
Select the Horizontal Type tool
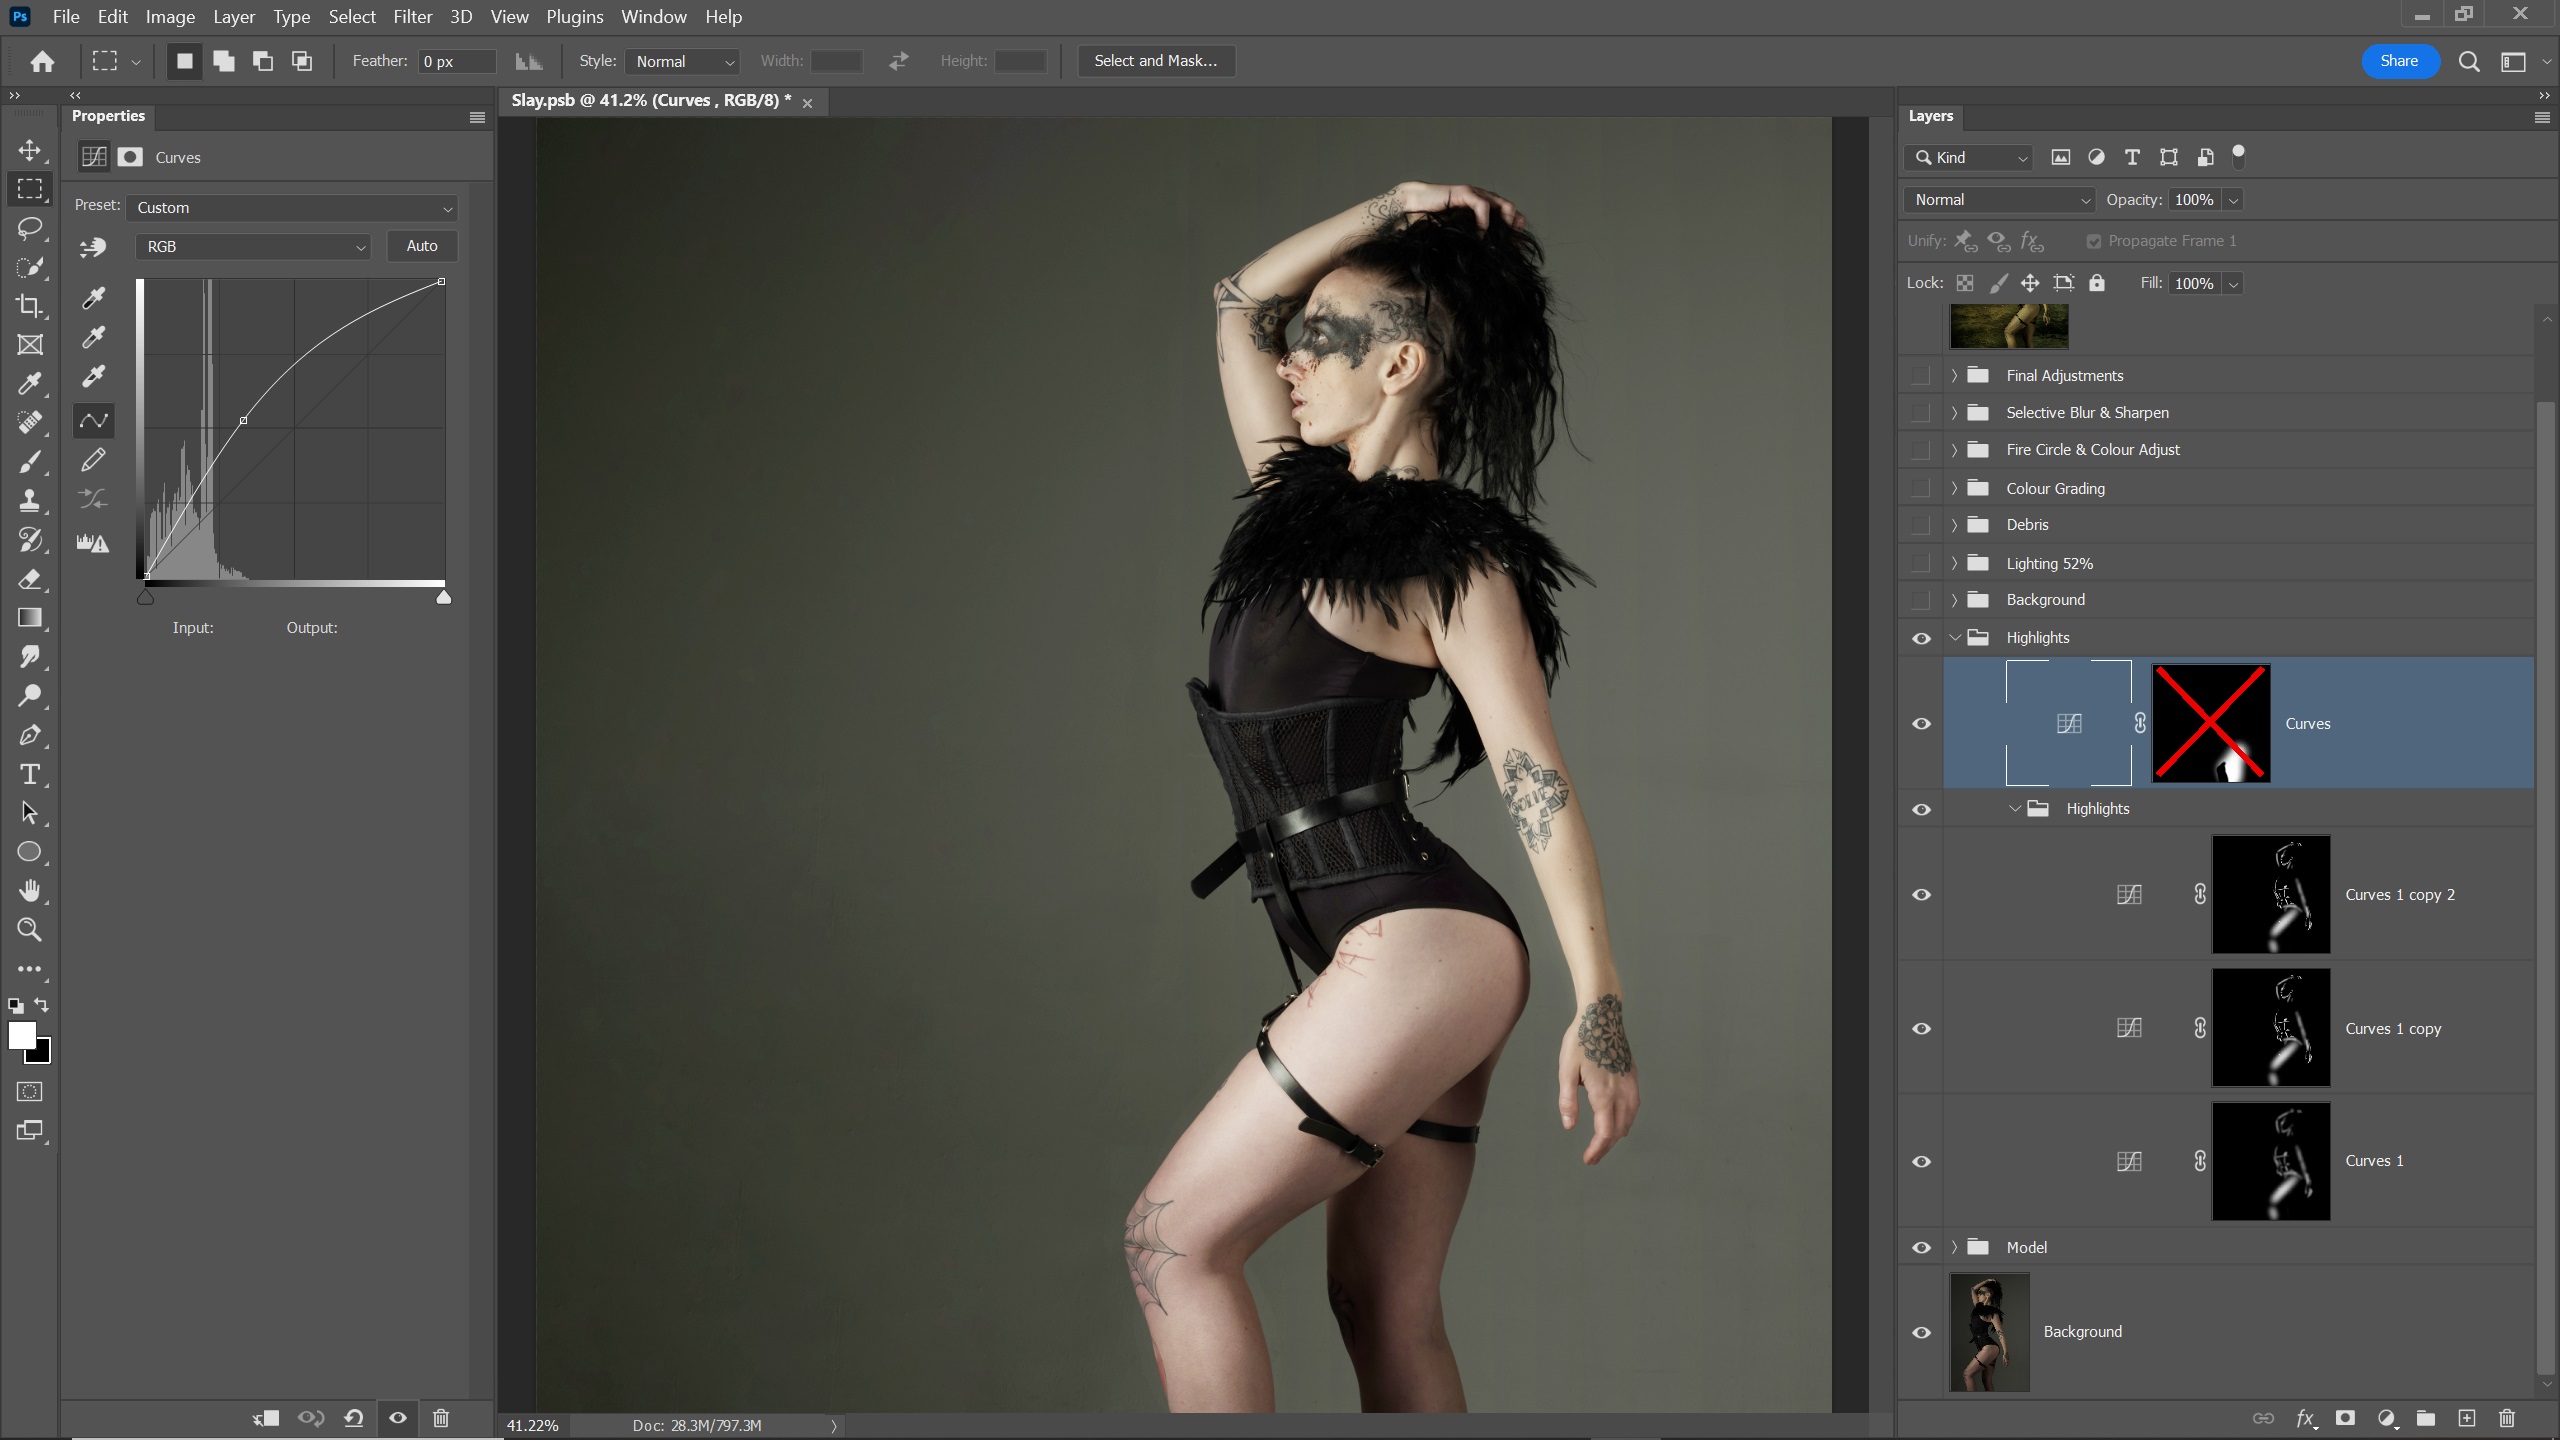click(x=30, y=774)
